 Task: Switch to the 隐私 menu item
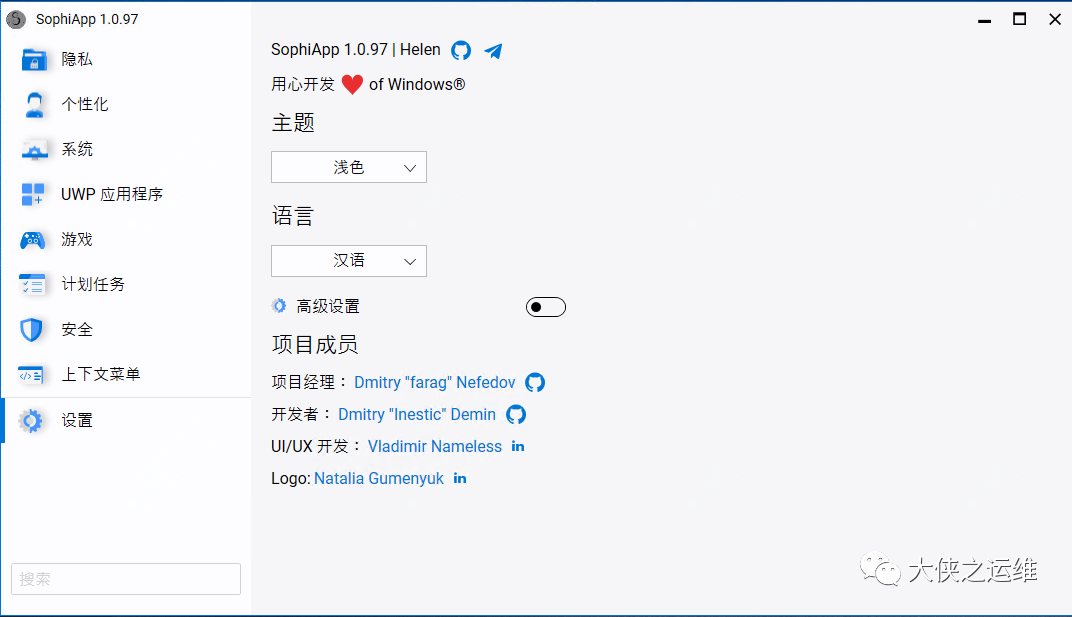77,60
